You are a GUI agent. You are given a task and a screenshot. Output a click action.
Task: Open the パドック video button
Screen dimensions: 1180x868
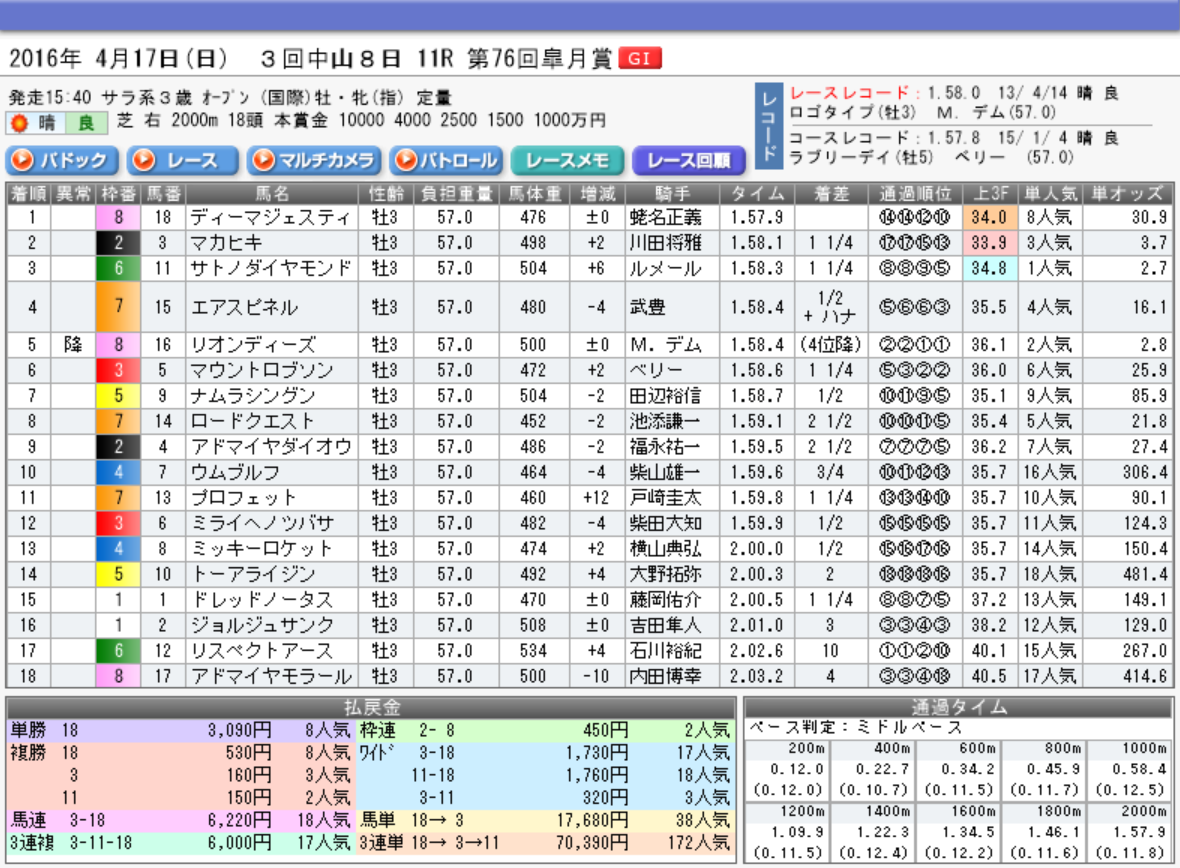click(62, 160)
